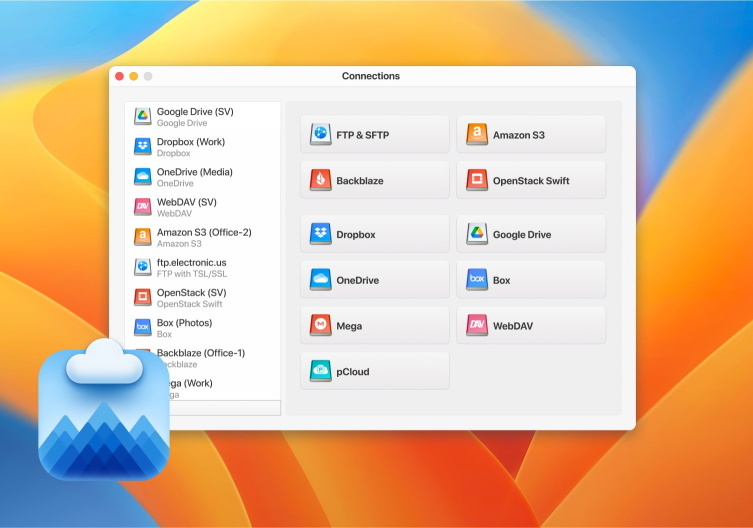Click the Amazon S3 (Office-2) sidebar icon
The width and height of the screenshot is (753, 528).
tap(143, 237)
